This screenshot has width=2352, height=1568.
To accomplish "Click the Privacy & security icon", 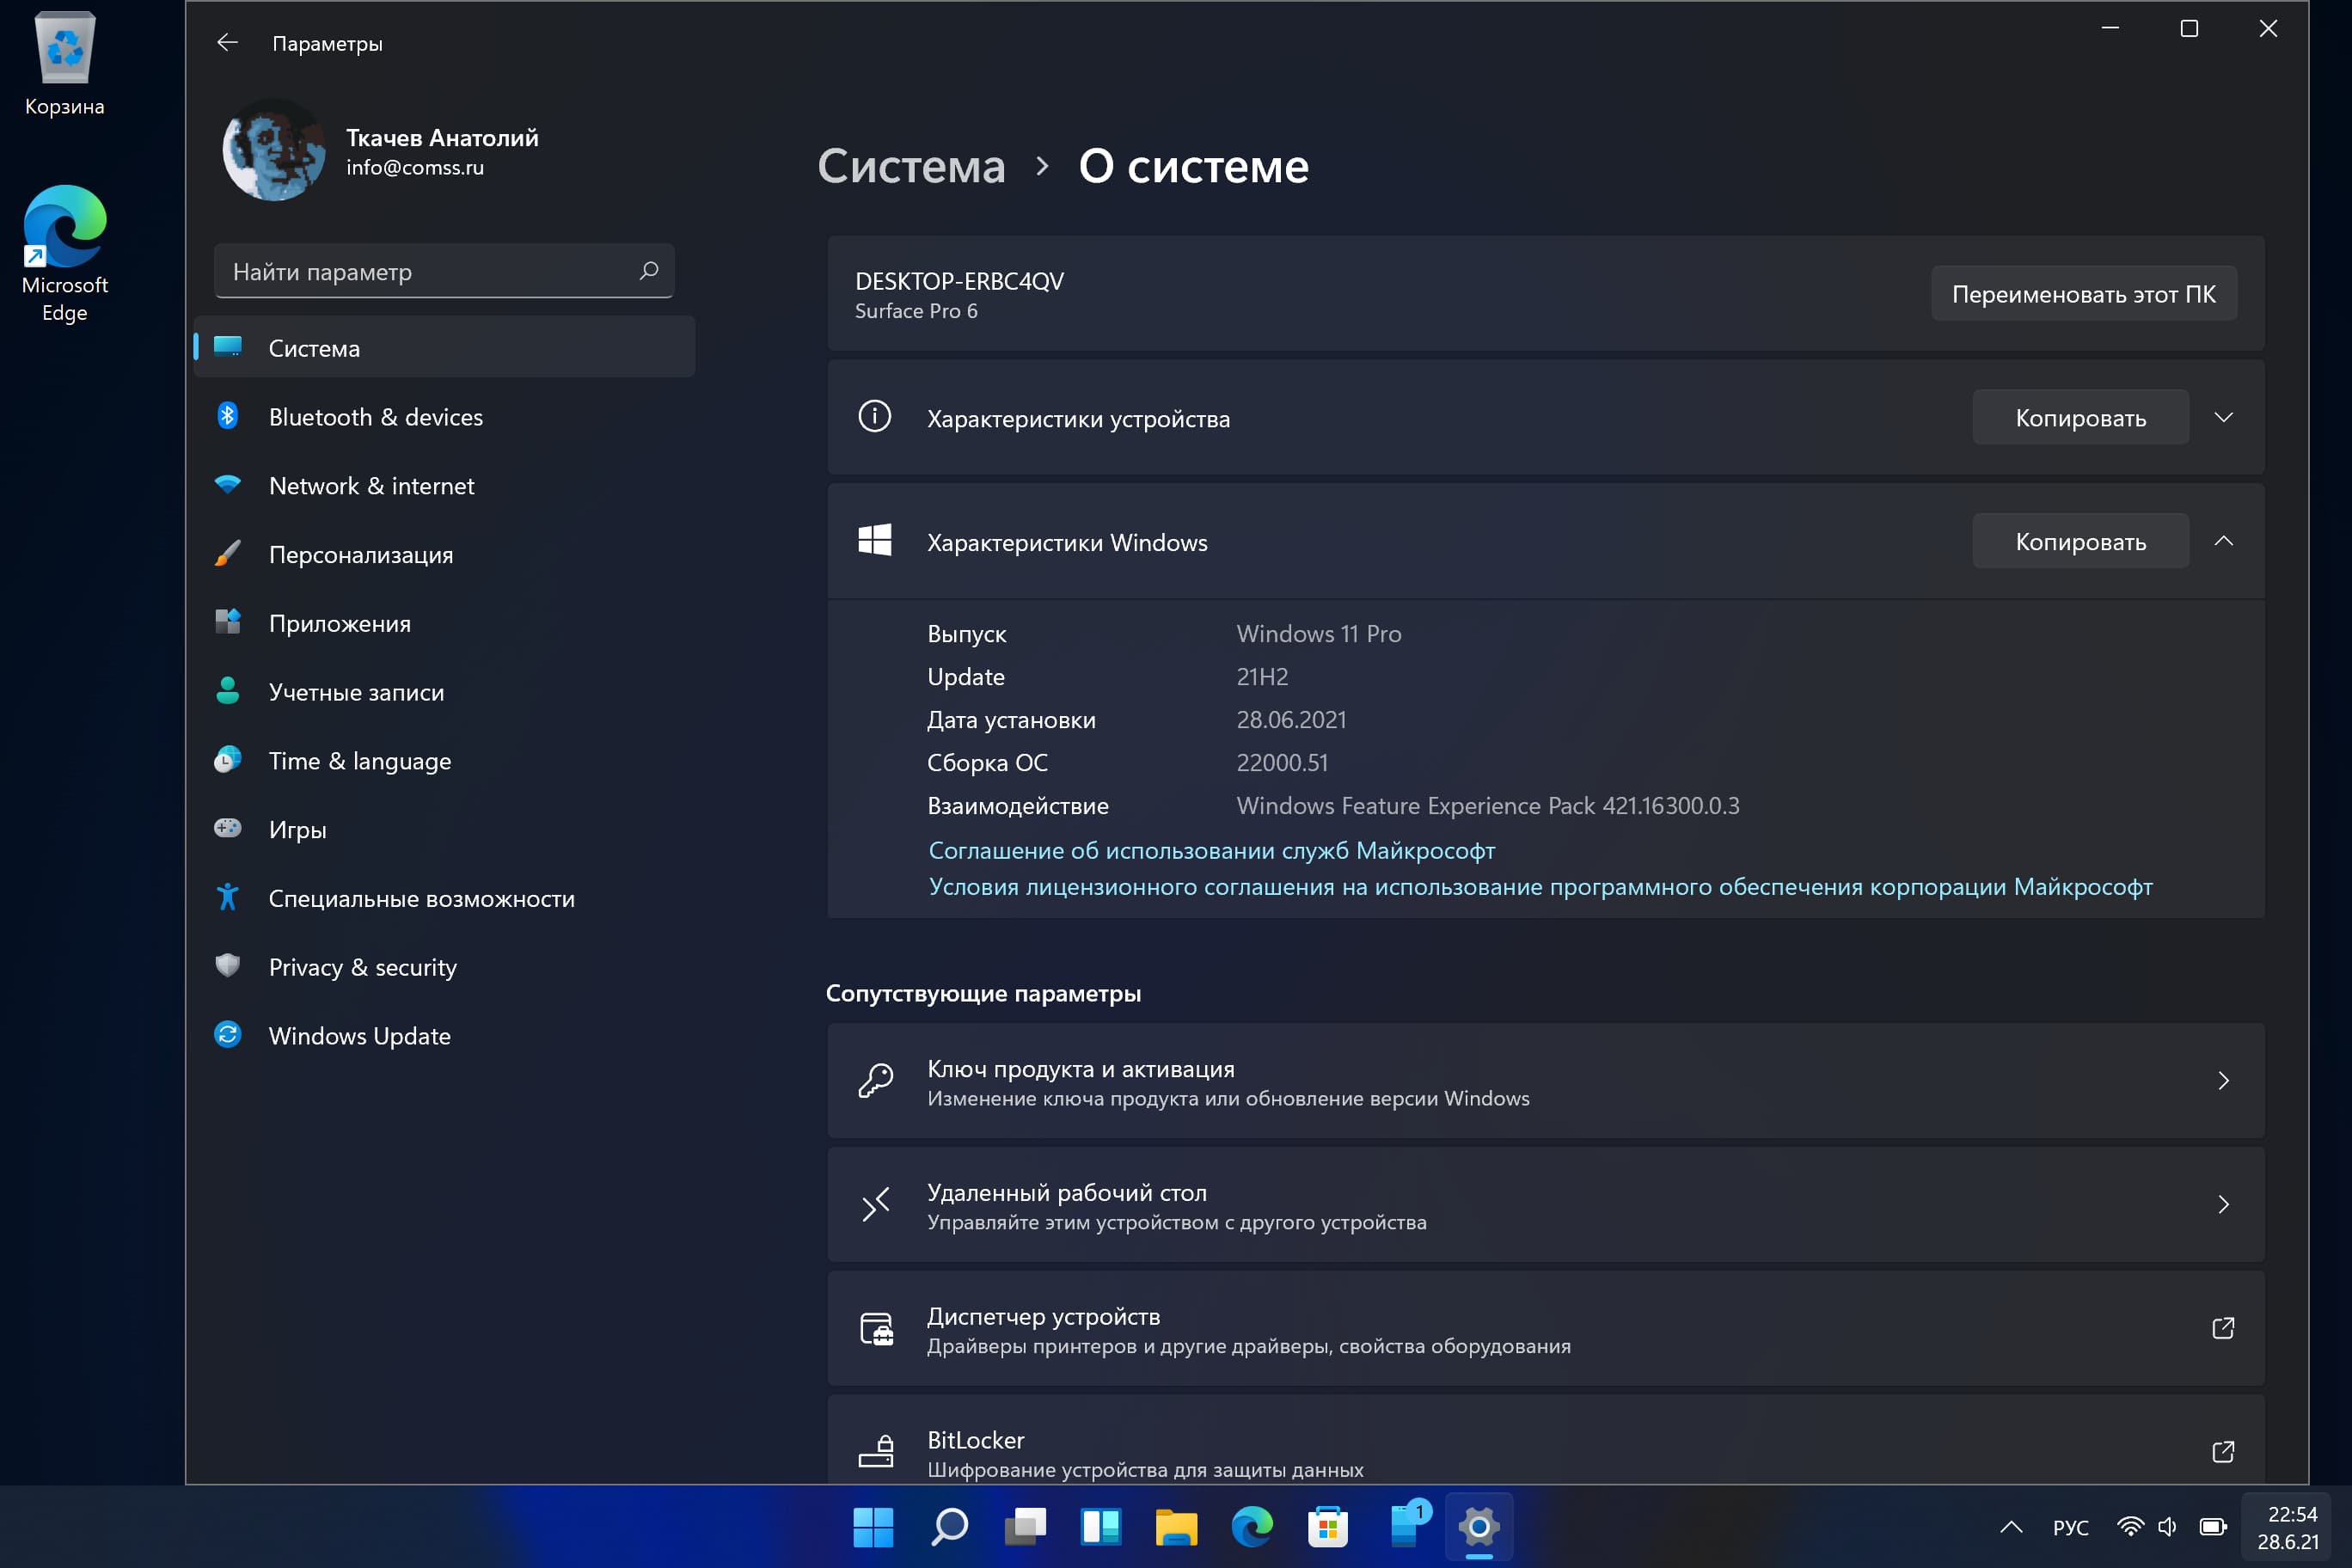I will click(230, 966).
